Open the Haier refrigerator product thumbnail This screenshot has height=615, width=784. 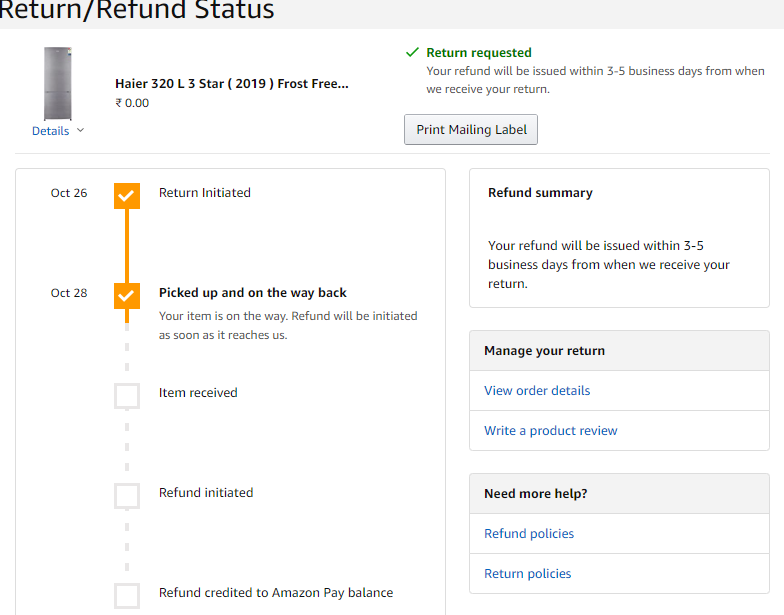pyautogui.click(x=58, y=84)
